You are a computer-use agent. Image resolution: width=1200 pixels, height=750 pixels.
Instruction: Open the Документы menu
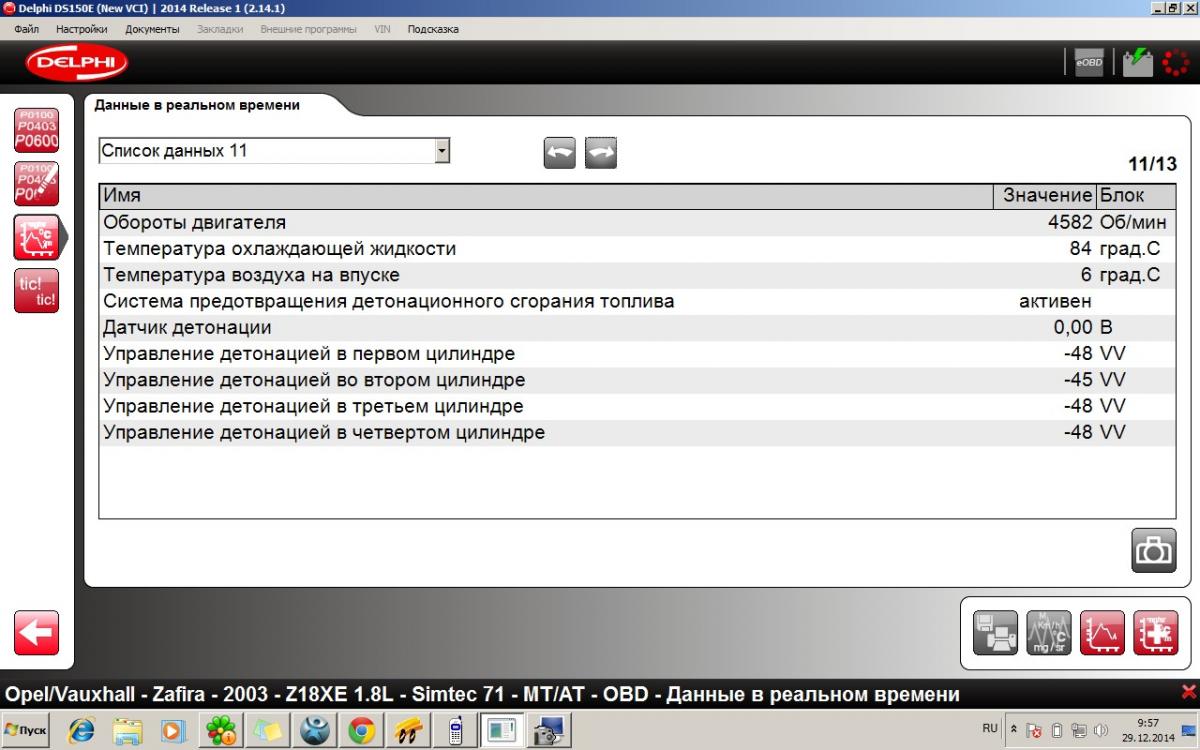click(x=152, y=29)
